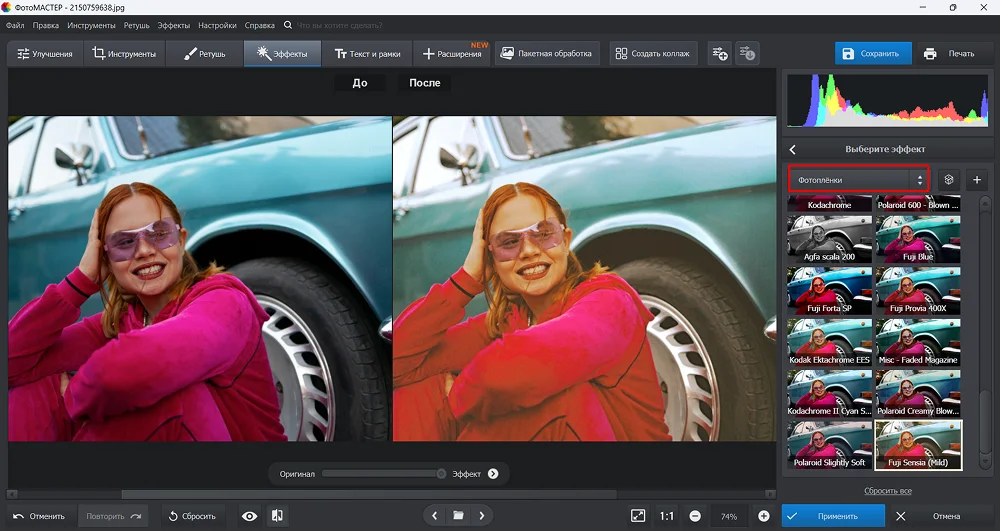
Task: Open the Файл menu
Action: click(15, 25)
